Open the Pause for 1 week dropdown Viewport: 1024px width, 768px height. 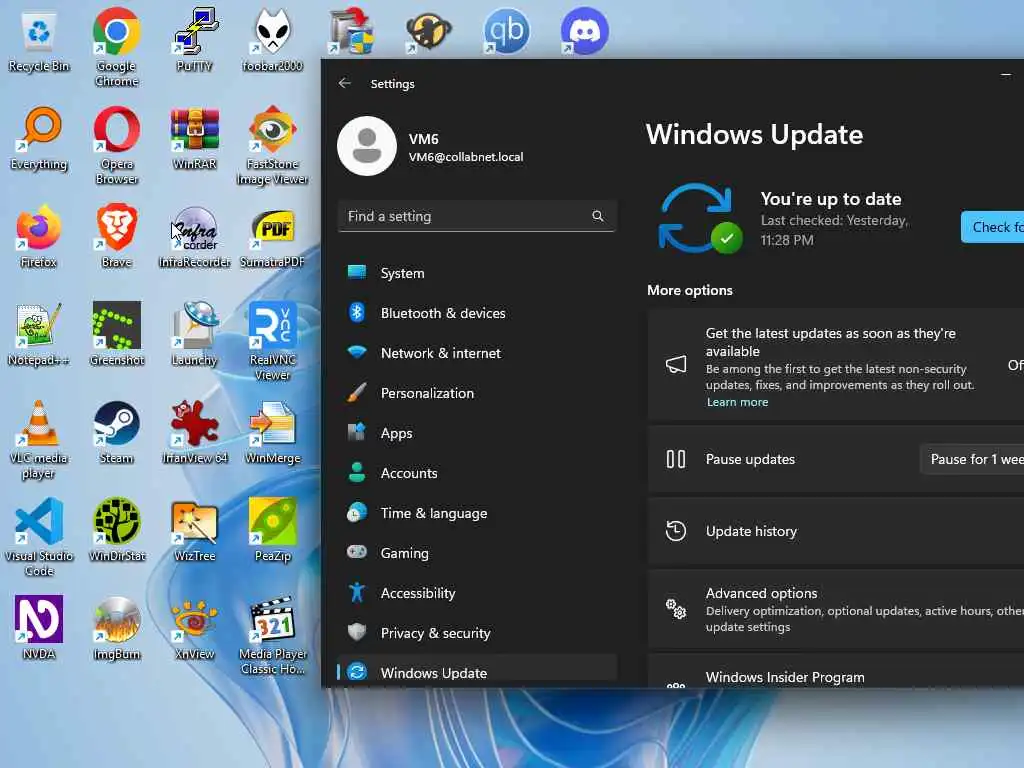click(x=973, y=459)
